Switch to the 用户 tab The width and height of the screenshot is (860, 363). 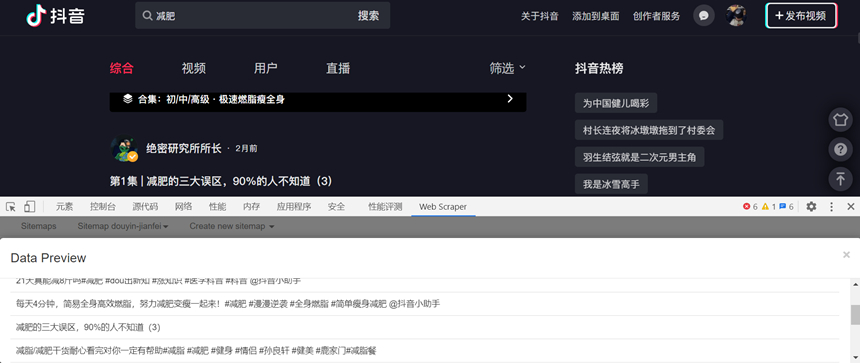(265, 69)
